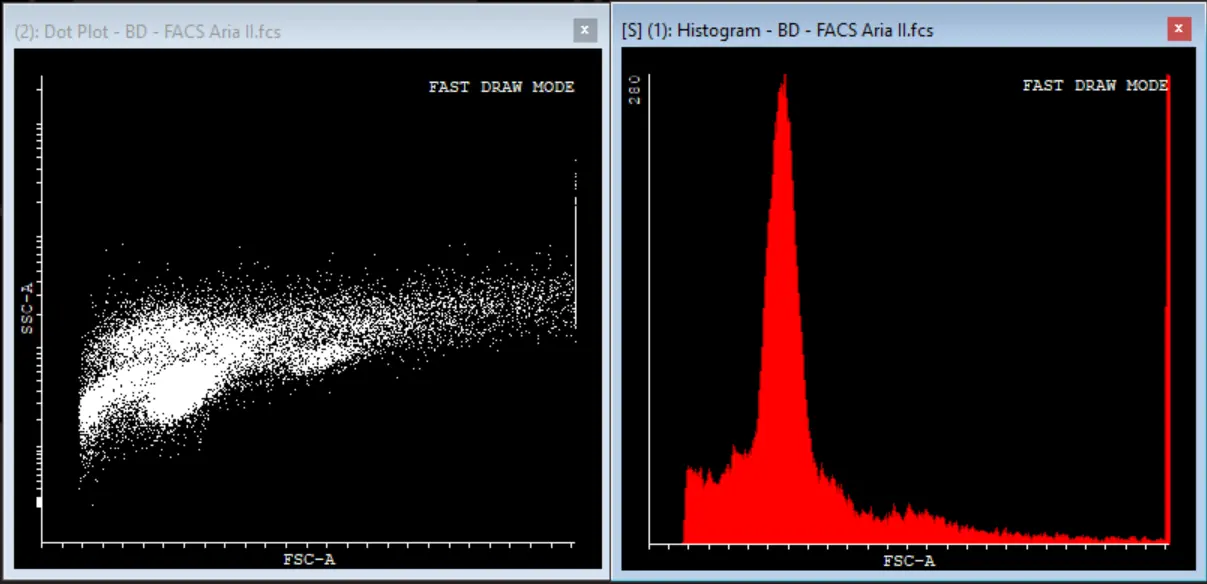Close the Dot Plot window
Screen dimensions: 1207x584
coord(585,30)
